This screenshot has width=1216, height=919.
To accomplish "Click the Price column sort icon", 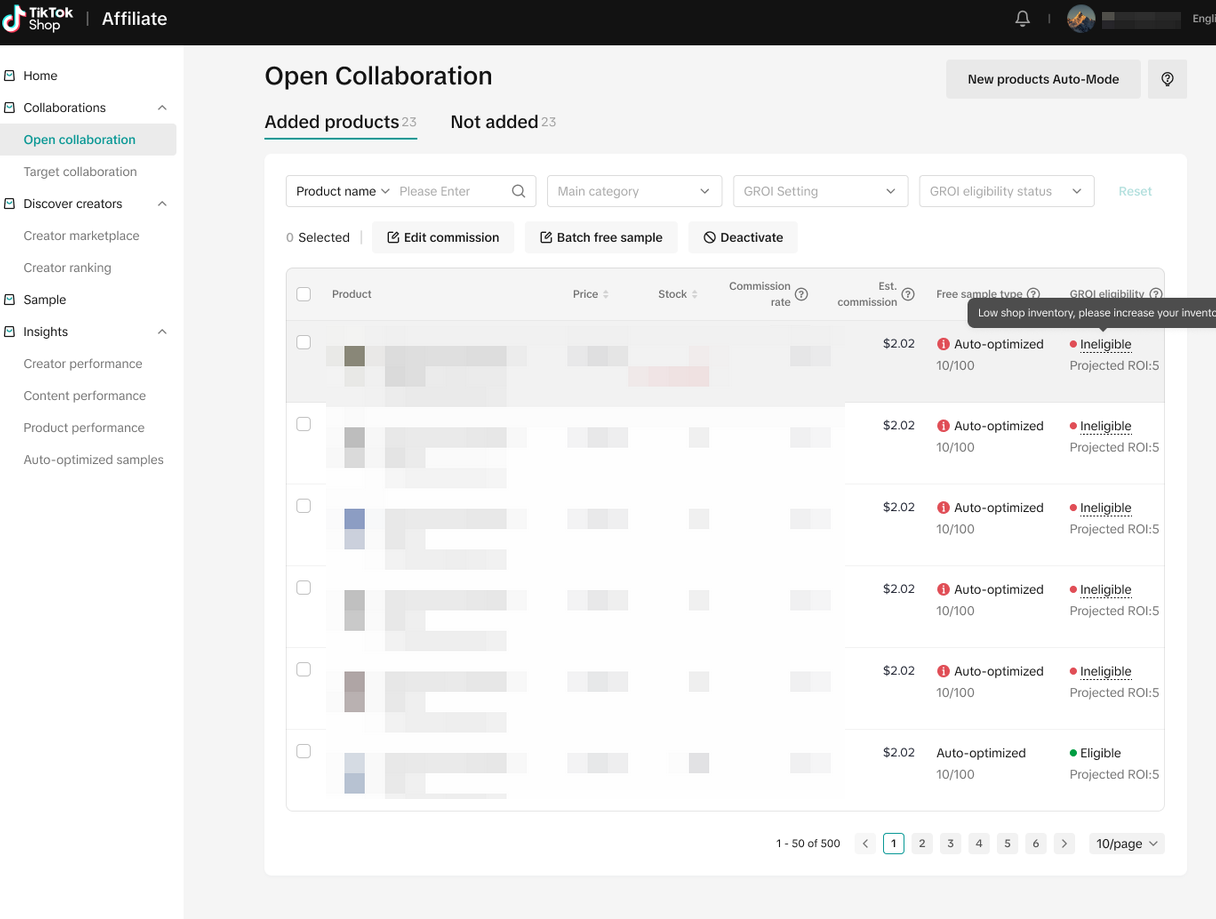I will tap(606, 294).
